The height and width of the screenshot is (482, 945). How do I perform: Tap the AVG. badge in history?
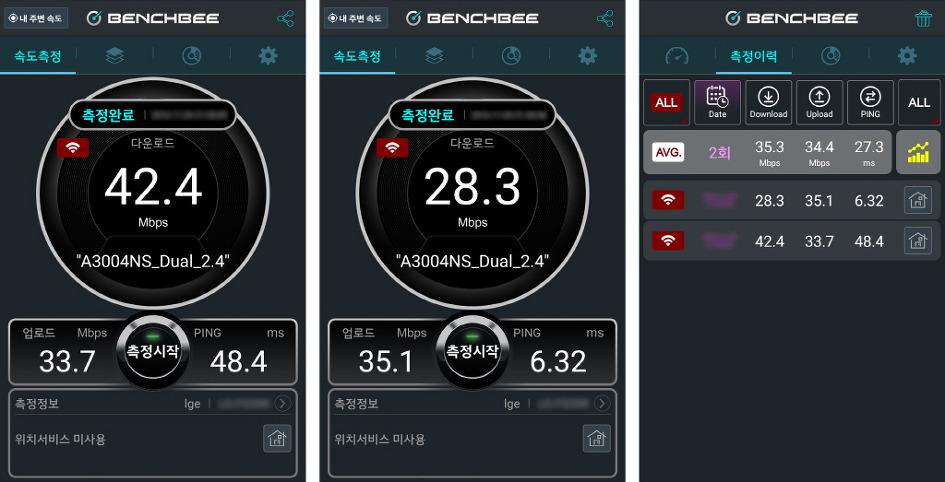668,152
